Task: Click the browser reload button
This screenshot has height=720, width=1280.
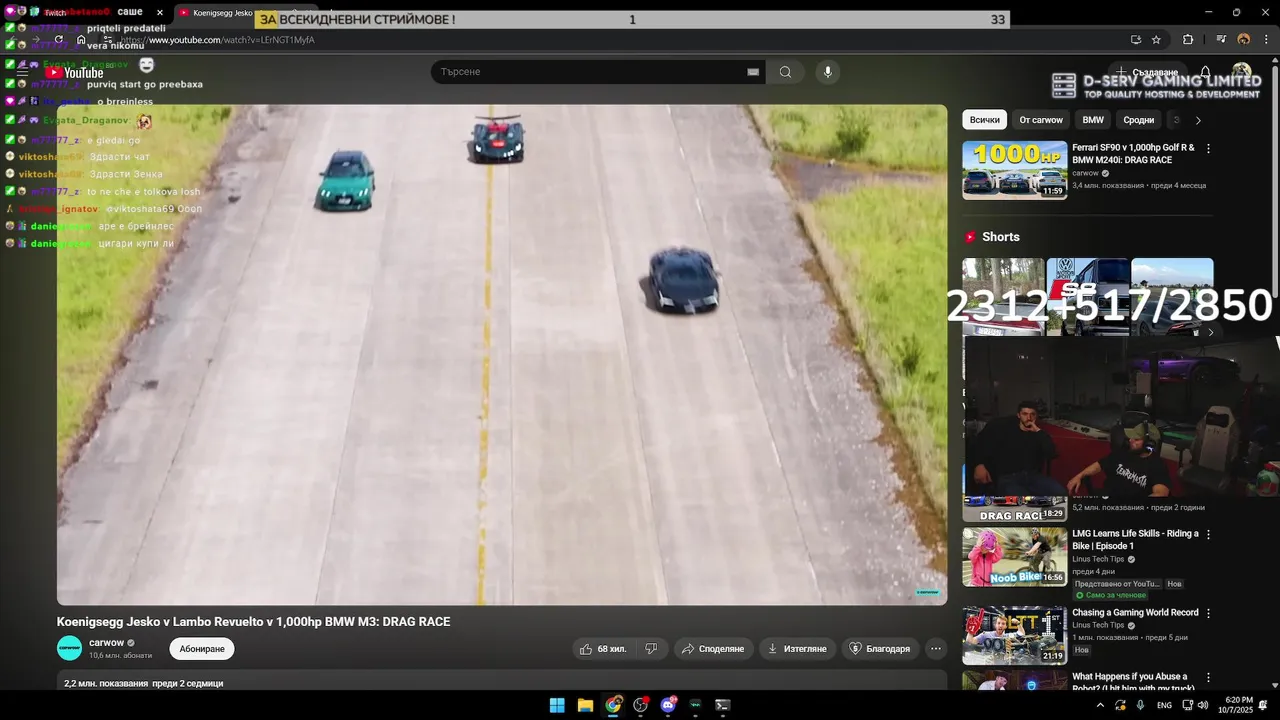Action: coord(59,40)
